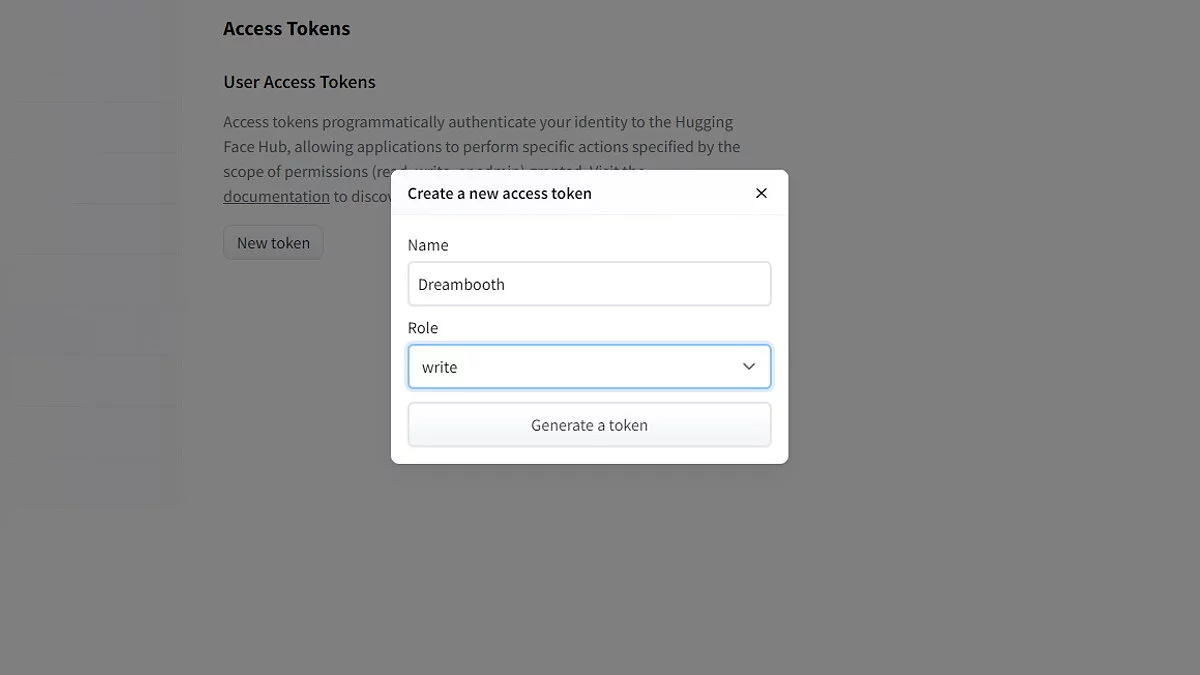Click the chevron arrow in the Role dropdown
The image size is (1200, 675).
(x=749, y=367)
